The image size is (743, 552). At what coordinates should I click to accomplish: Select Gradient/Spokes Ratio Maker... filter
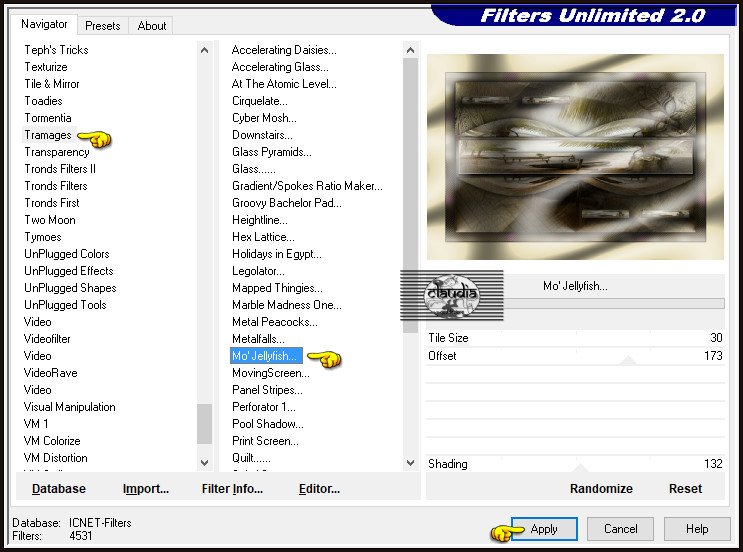pos(307,186)
